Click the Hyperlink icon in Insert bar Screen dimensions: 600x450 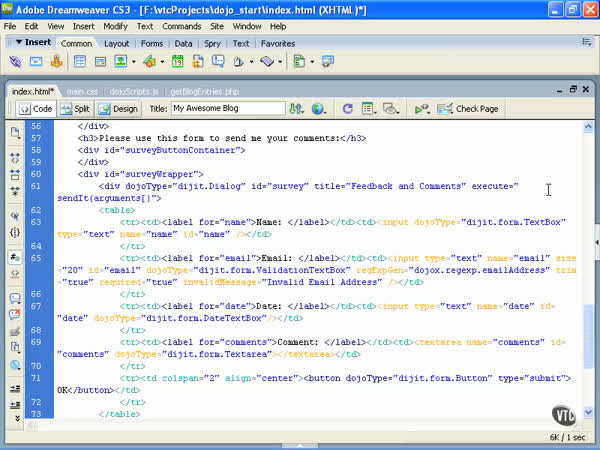pyautogui.click(x=17, y=62)
